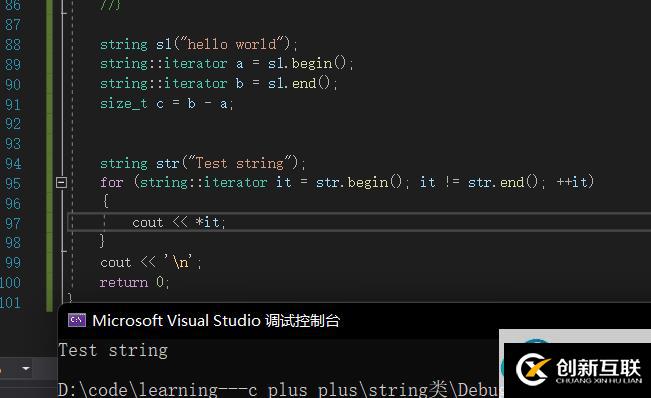
Task: Click ++it in the for loop
Action: point(572,182)
